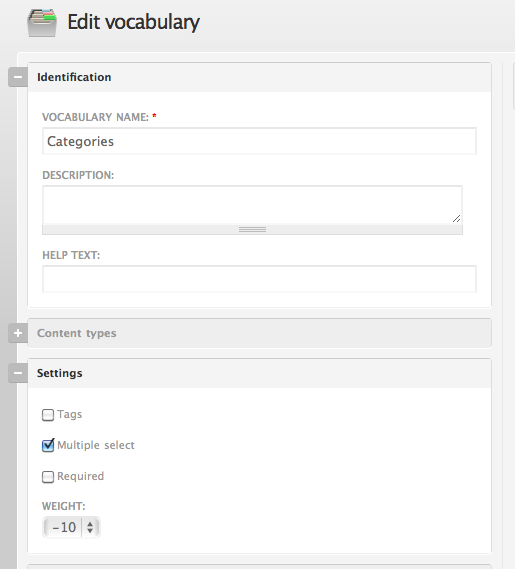The image size is (515, 569).
Task: Open the Weight dropdown showing -10
Action: 71,527
